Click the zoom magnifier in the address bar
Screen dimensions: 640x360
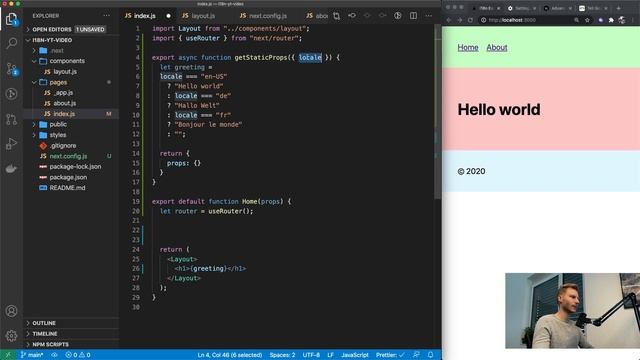[x=576, y=20]
